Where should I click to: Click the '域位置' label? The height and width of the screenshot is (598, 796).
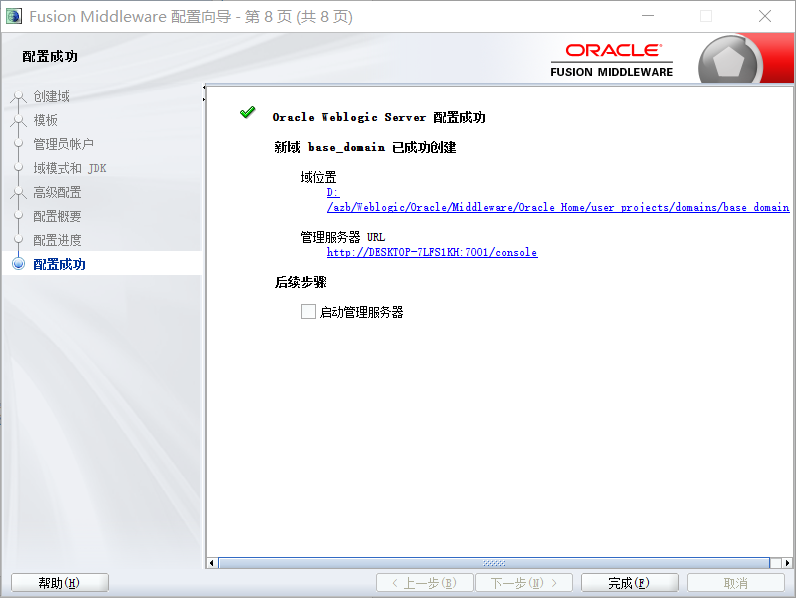pos(318,177)
